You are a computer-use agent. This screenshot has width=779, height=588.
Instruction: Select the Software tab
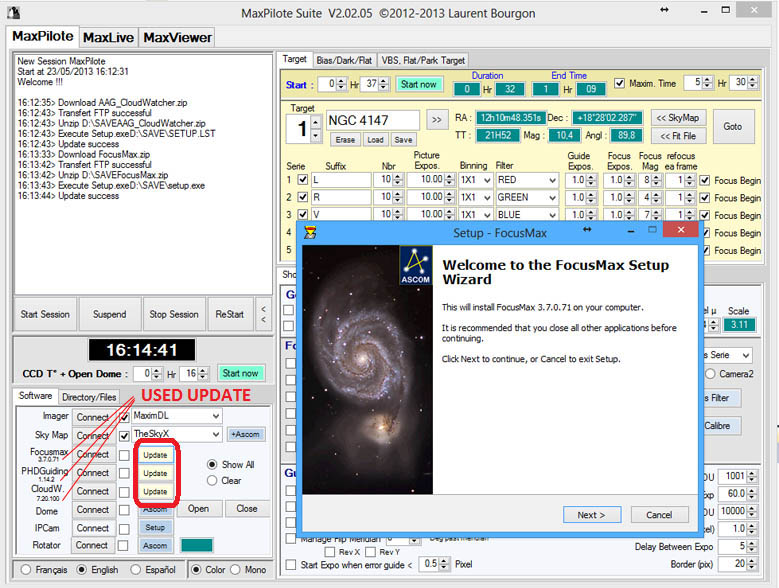pos(35,396)
